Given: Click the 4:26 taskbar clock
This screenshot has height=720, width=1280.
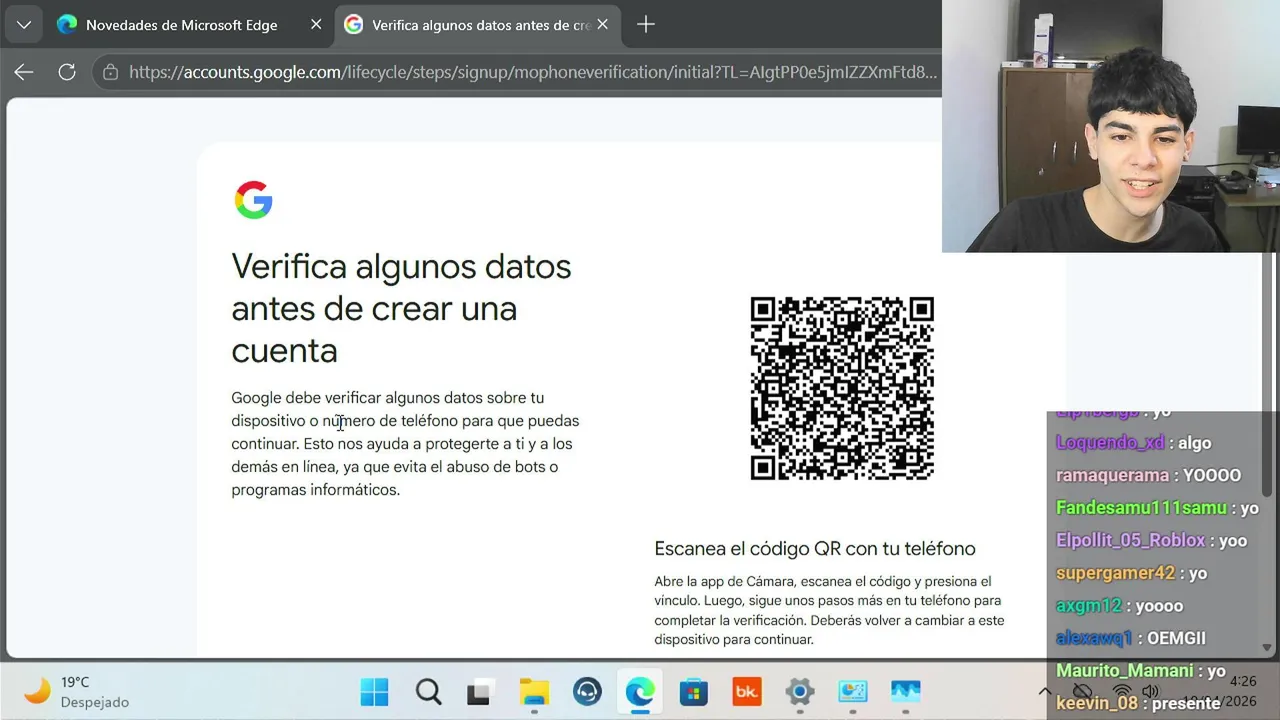Looking at the screenshot, I should click(1243, 682).
